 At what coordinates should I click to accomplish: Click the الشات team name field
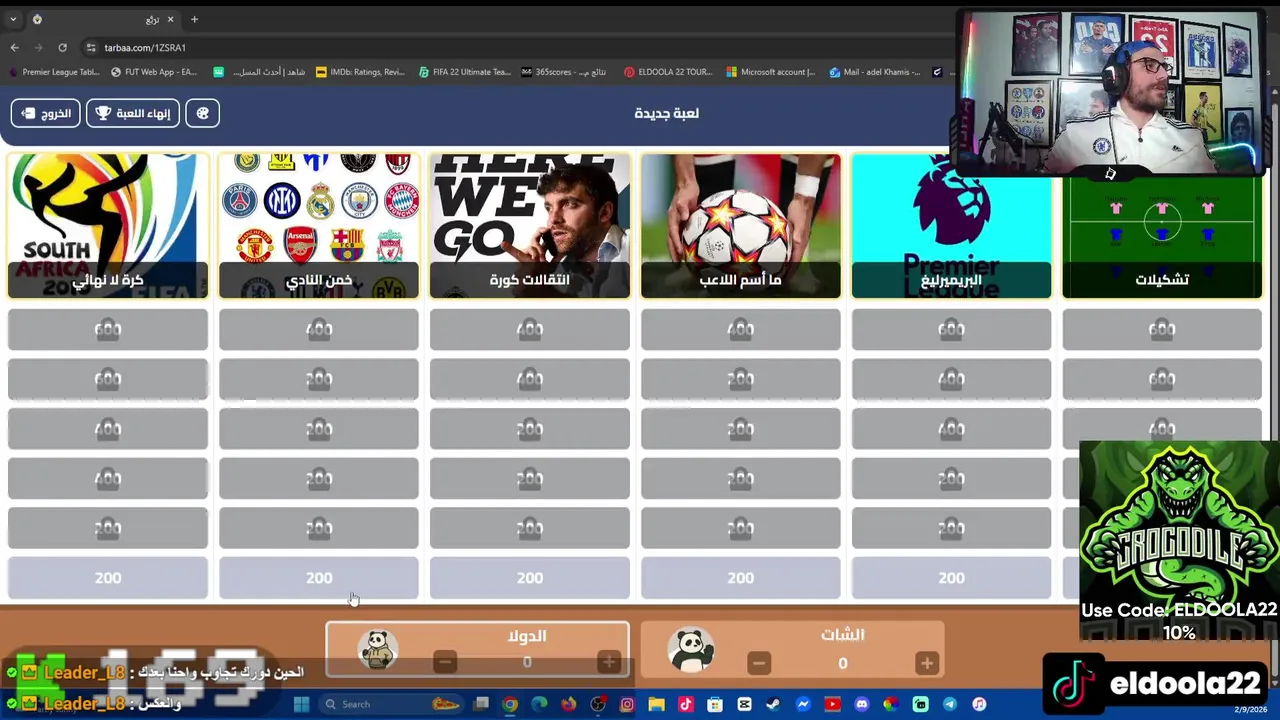coord(843,635)
